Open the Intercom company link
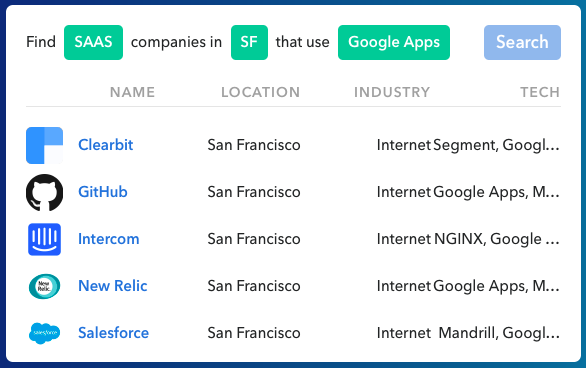This screenshot has height=368, width=586. 109,239
